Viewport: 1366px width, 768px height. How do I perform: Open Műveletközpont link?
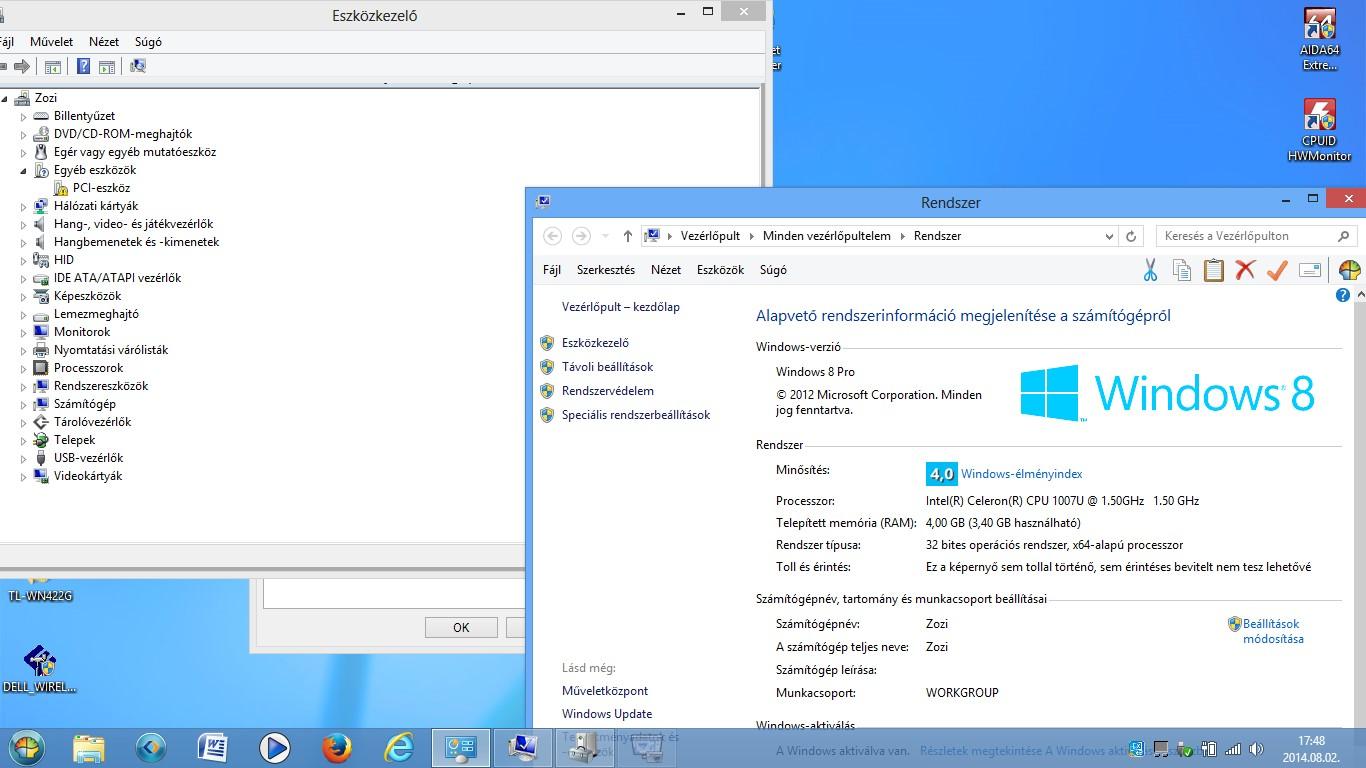point(605,691)
